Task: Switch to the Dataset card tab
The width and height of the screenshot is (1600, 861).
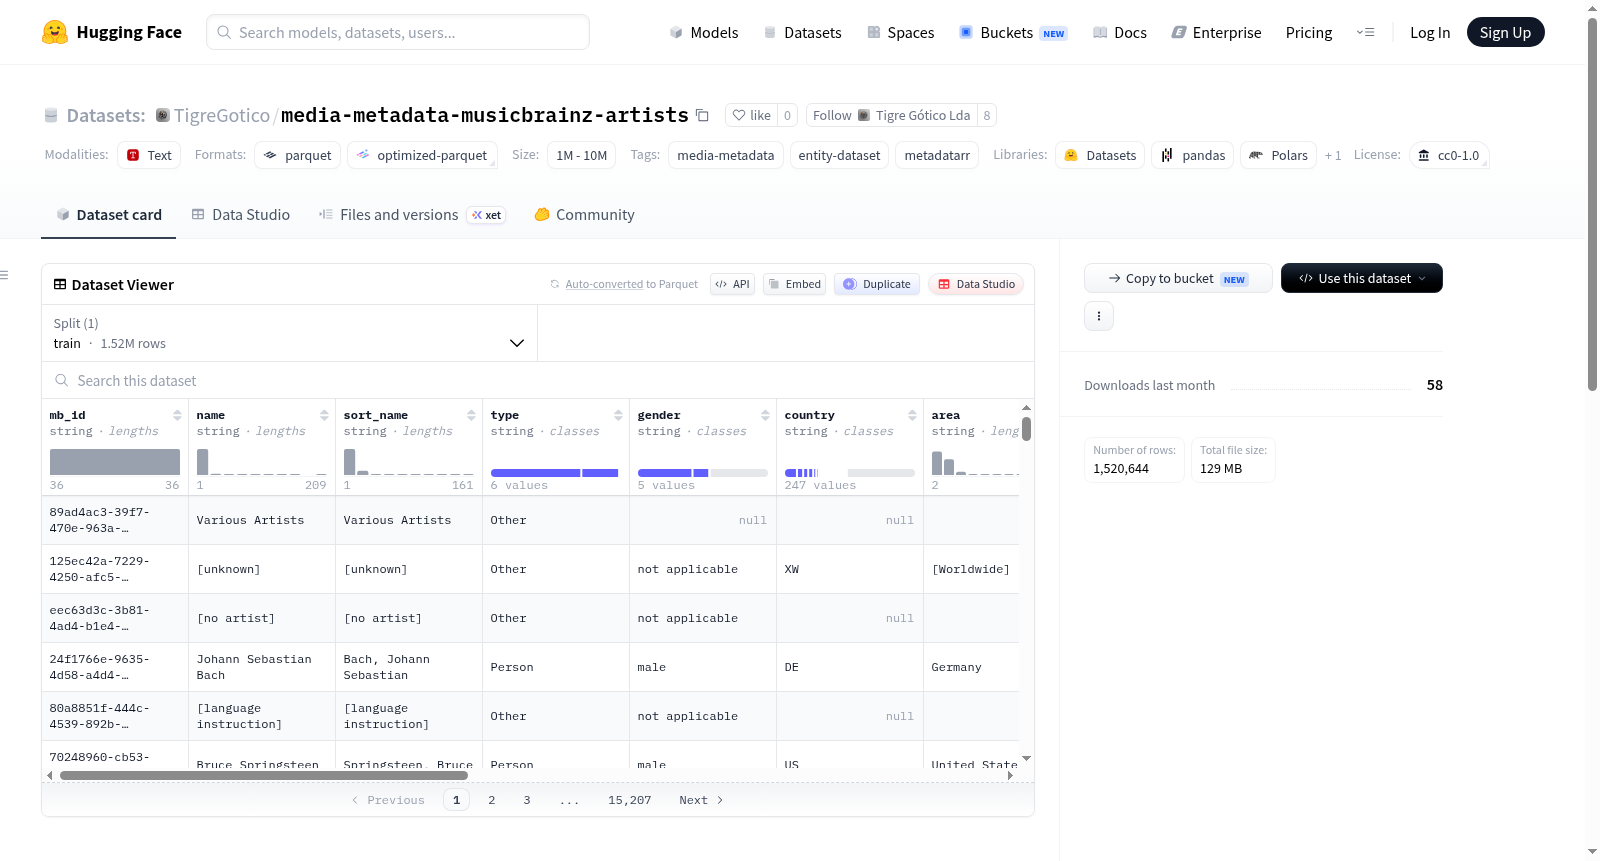Action: click(108, 214)
